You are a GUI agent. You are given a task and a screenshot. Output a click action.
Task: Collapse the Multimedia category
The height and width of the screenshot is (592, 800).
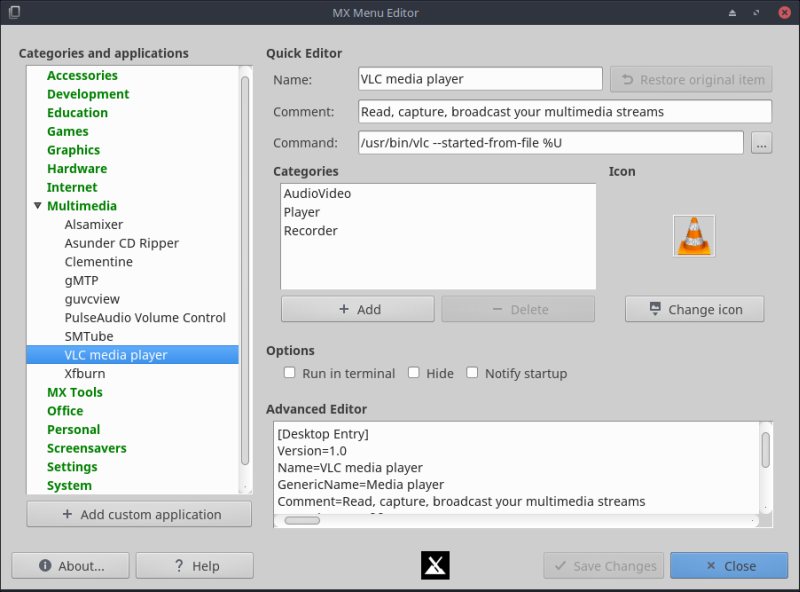(37, 205)
